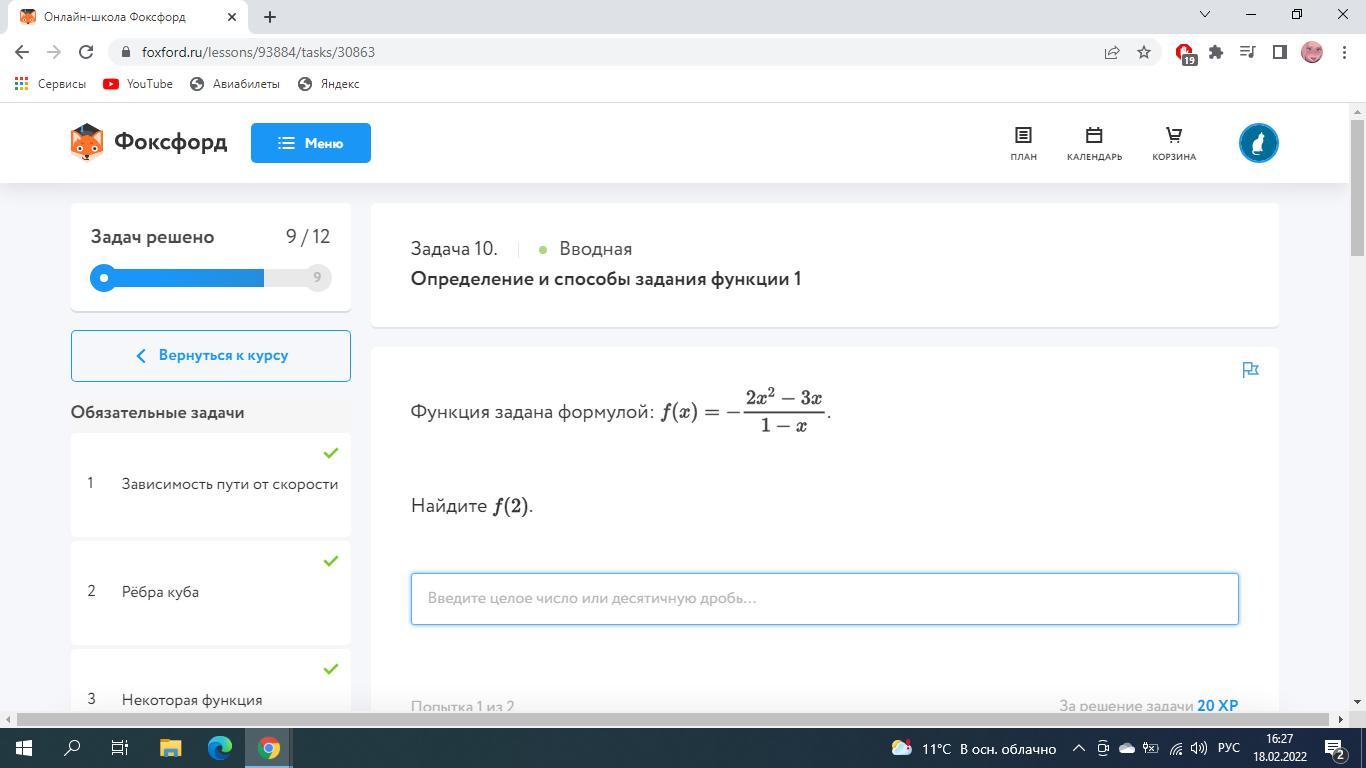
Task: Open a new browser tab
Action: click(270, 17)
